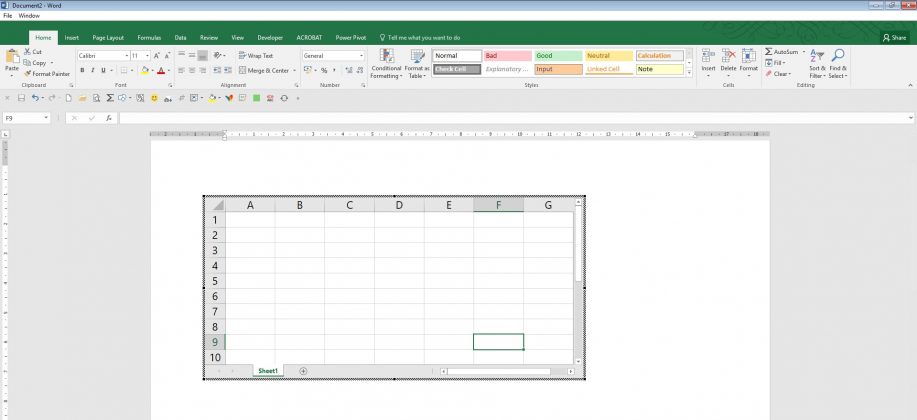The image size is (917, 420).
Task: Click the Share button
Action: click(x=894, y=37)
